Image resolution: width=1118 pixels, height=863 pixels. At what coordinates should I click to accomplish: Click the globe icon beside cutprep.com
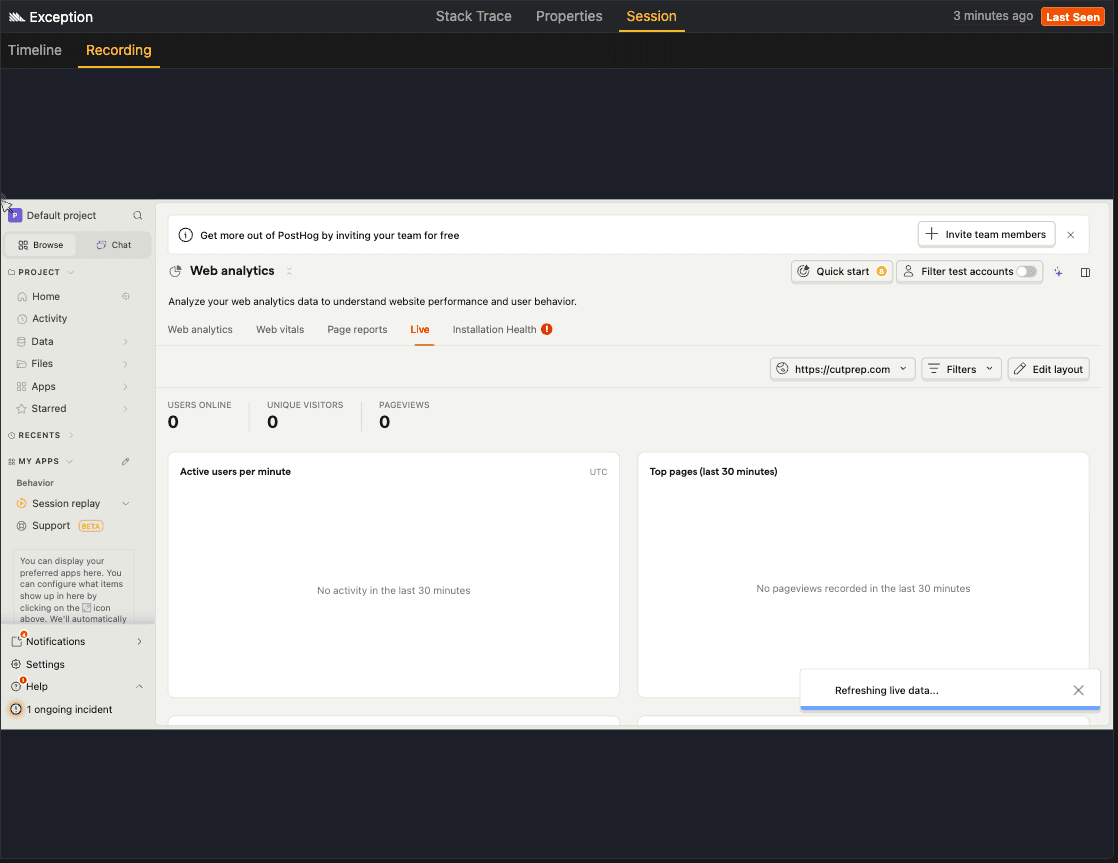coord(782,369)
